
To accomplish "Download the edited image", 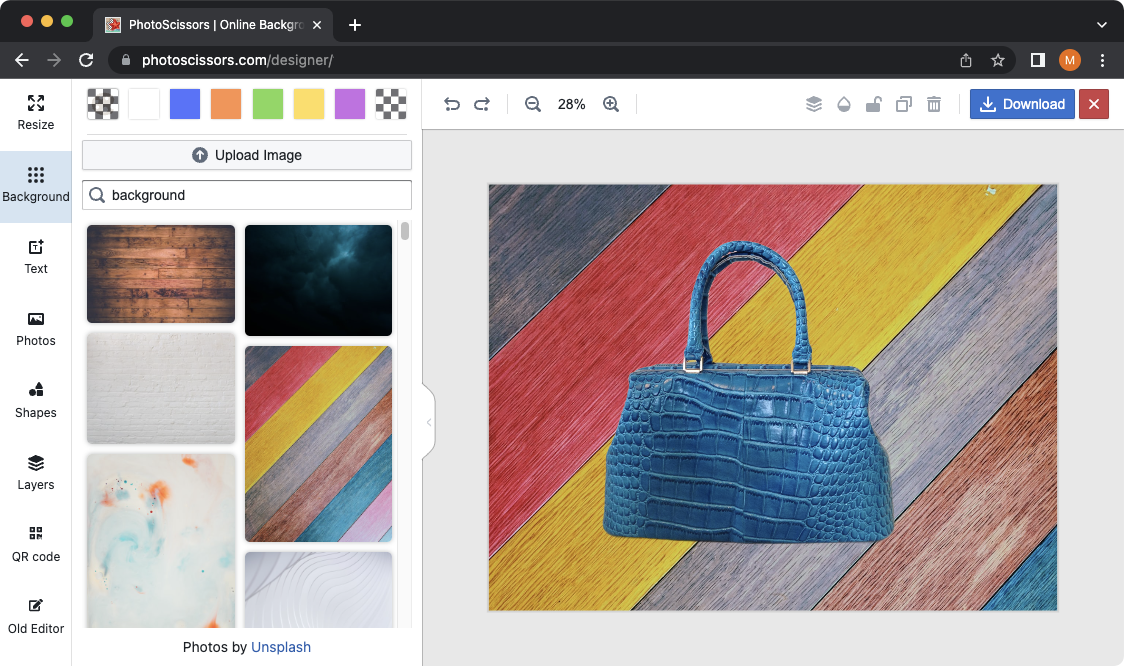I will [1022, 103].
